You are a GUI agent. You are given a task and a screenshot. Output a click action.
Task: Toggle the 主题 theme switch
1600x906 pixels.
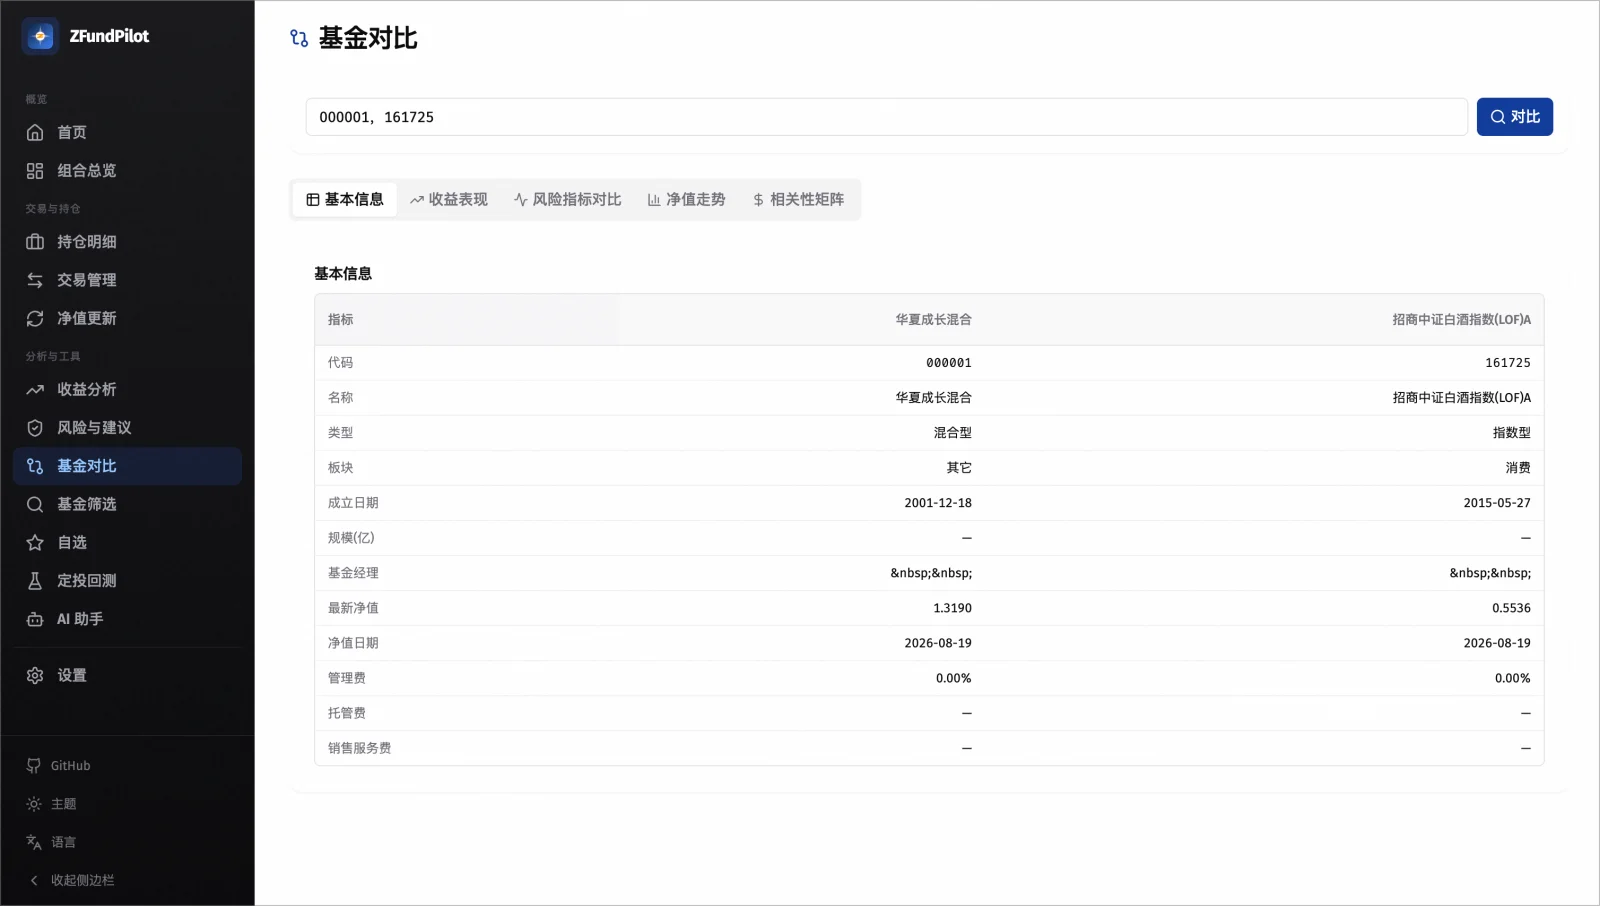127,804
